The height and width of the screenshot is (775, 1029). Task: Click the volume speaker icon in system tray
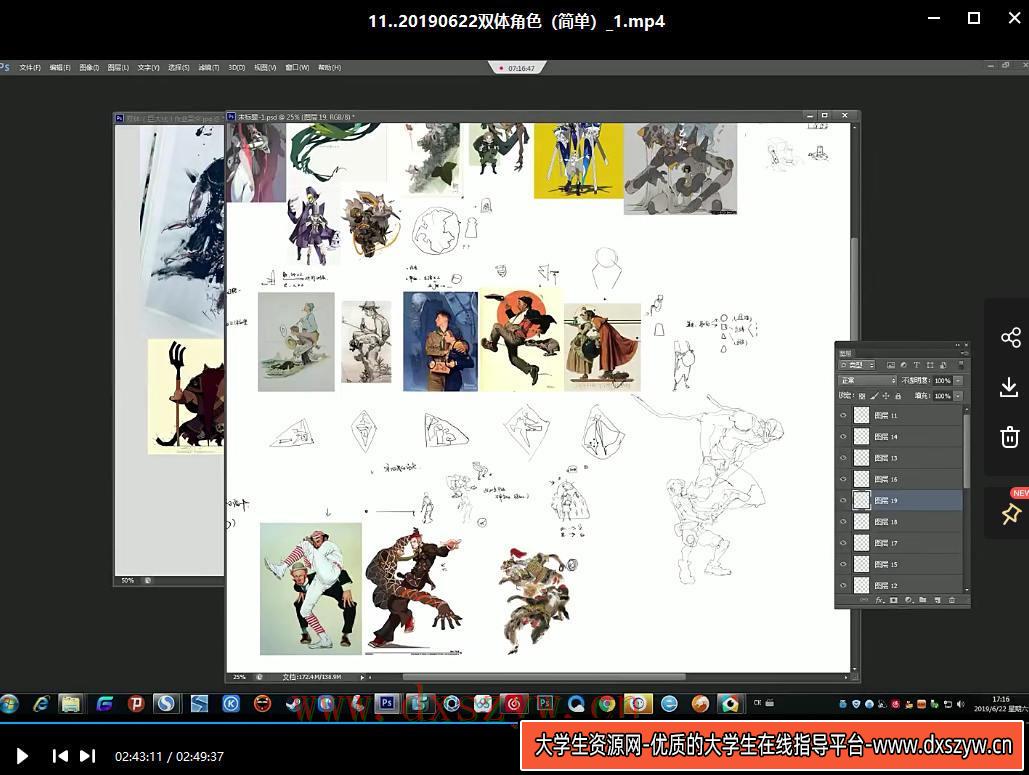961,704
